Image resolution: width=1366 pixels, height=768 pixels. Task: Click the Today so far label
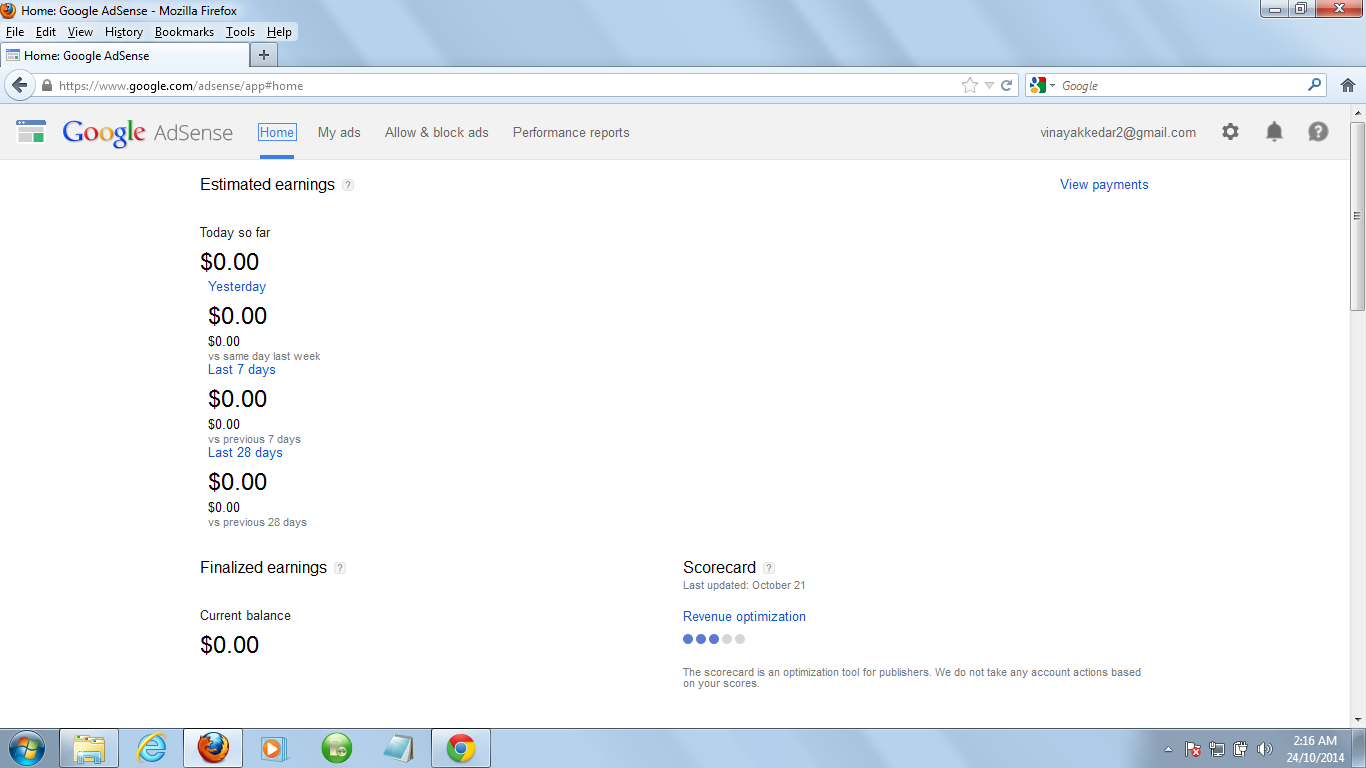tap(235, 233)
